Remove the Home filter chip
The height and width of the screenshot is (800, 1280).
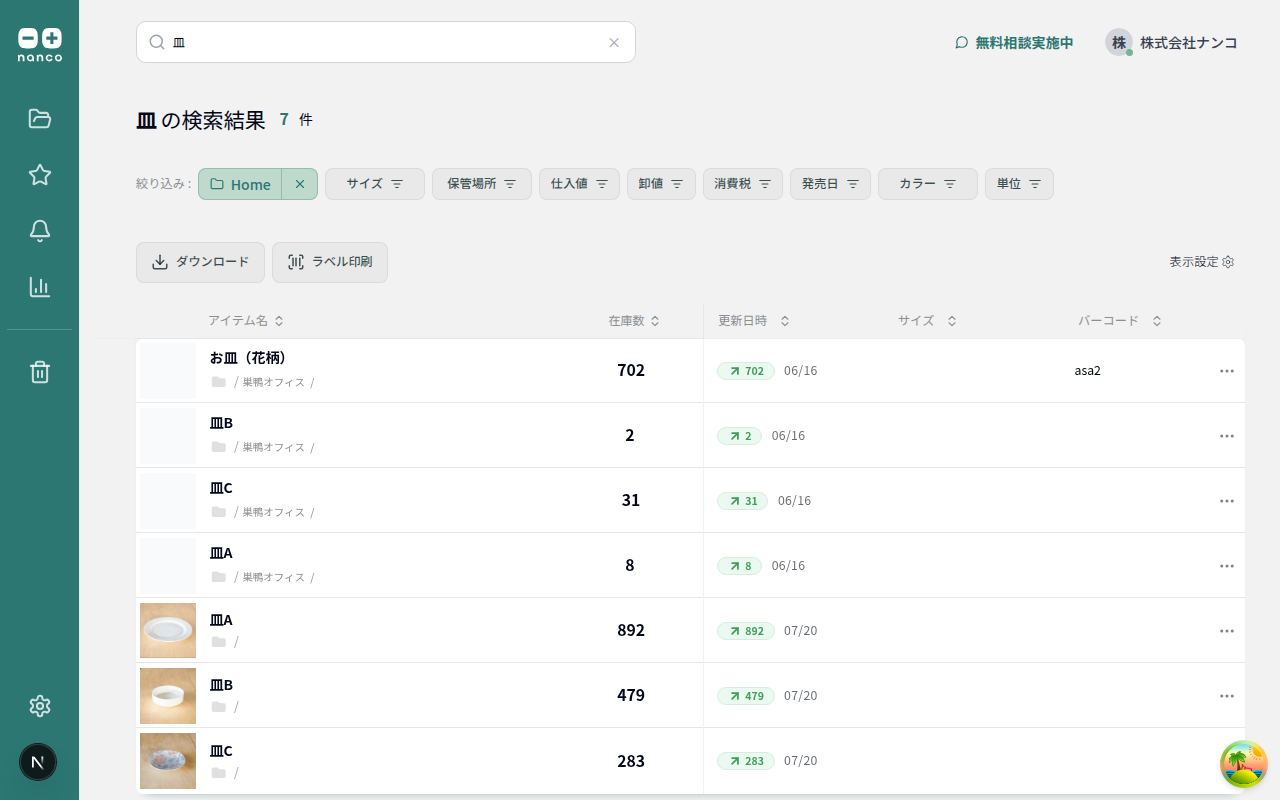(x=300, y=184)
